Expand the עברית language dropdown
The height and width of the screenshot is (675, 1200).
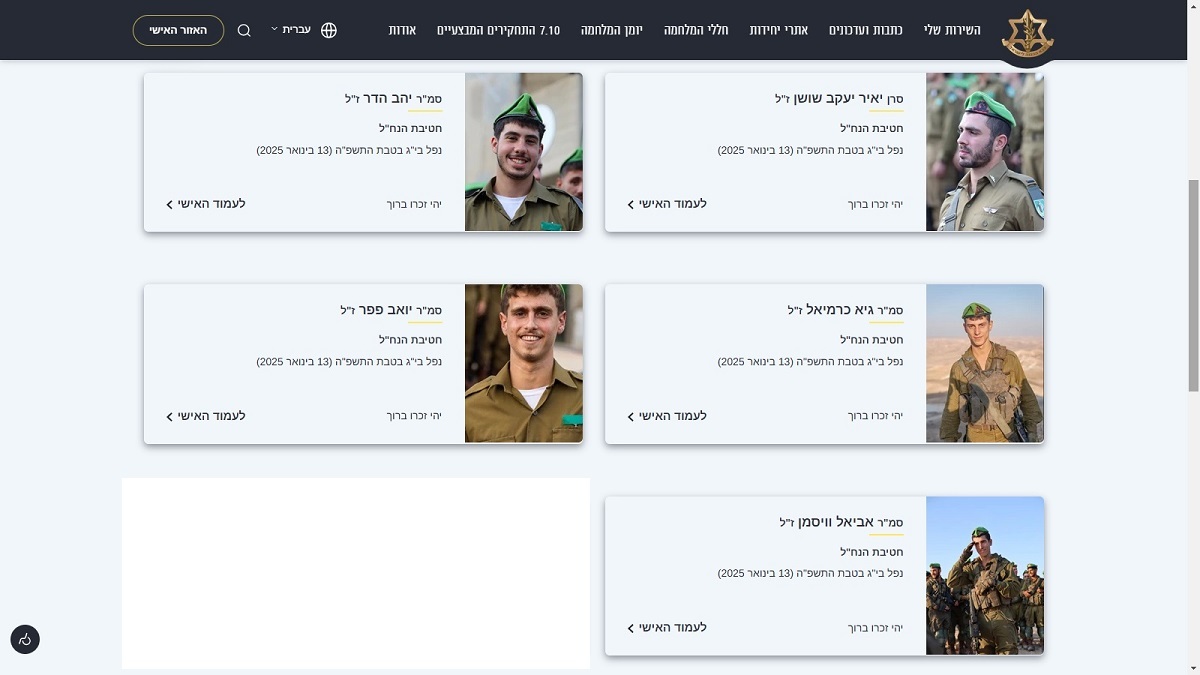click(291, 30)
